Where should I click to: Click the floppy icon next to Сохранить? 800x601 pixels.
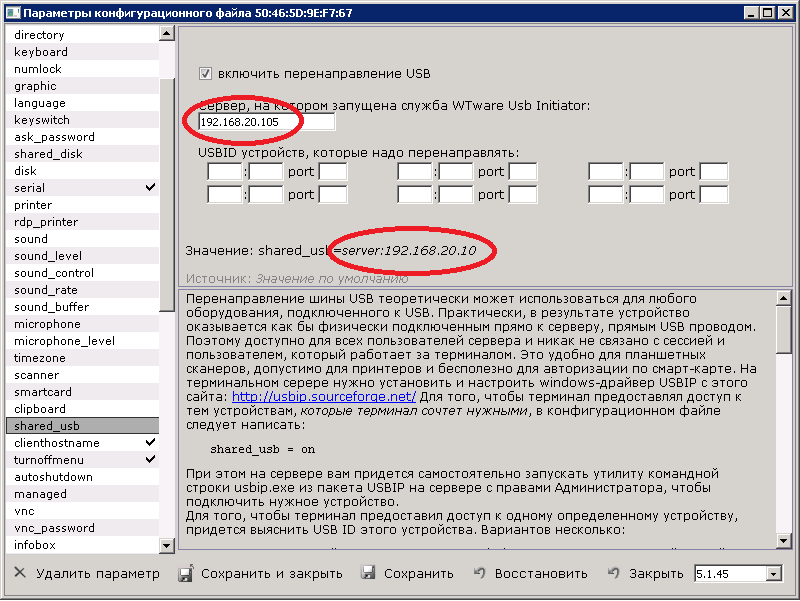[368, 574]
